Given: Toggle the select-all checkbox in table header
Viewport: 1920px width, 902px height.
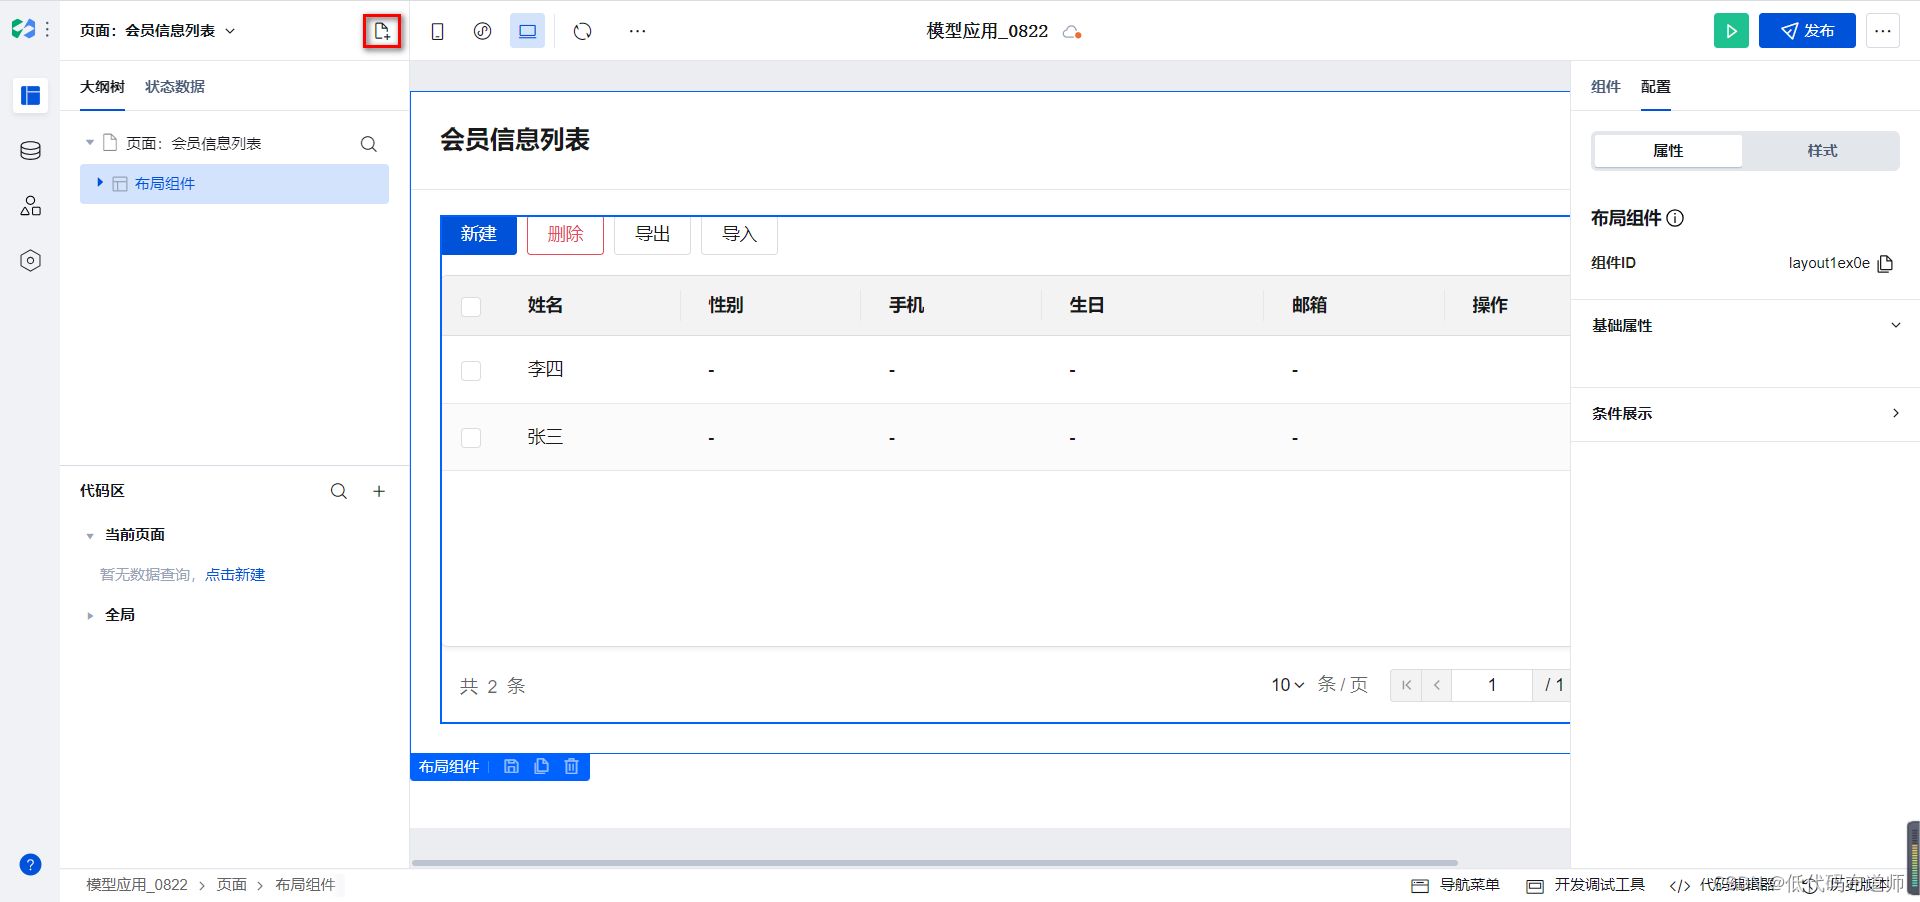Looking at the screenshot, I should coord(471,306).
